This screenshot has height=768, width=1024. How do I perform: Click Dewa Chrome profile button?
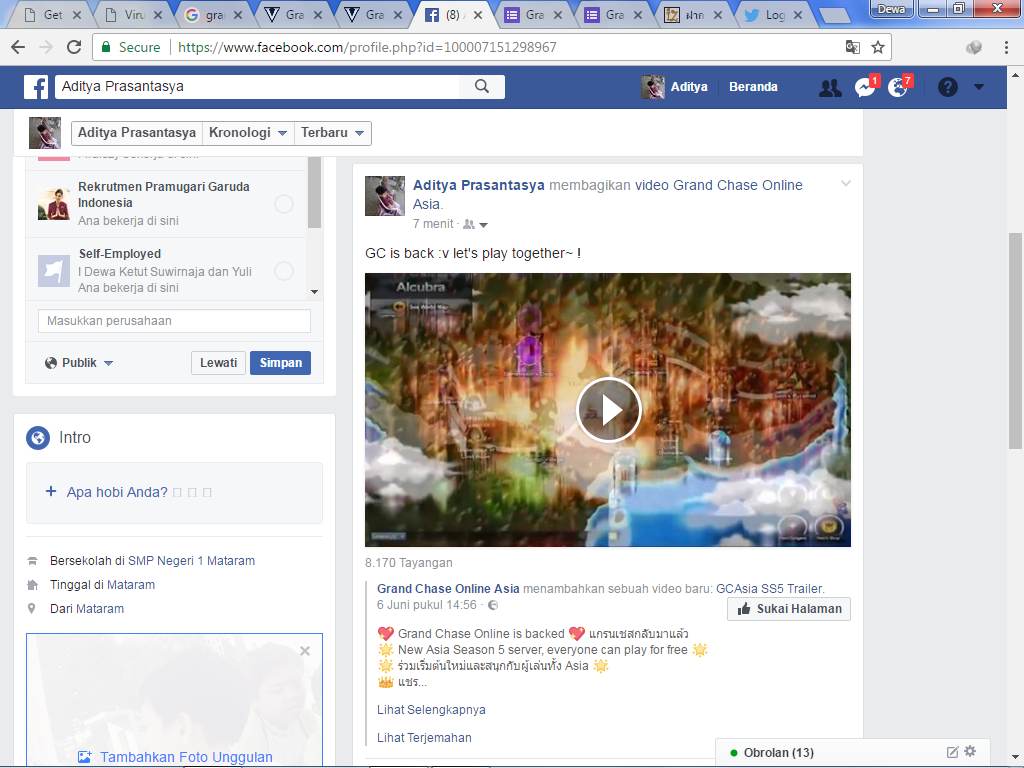tap(891, 8)
